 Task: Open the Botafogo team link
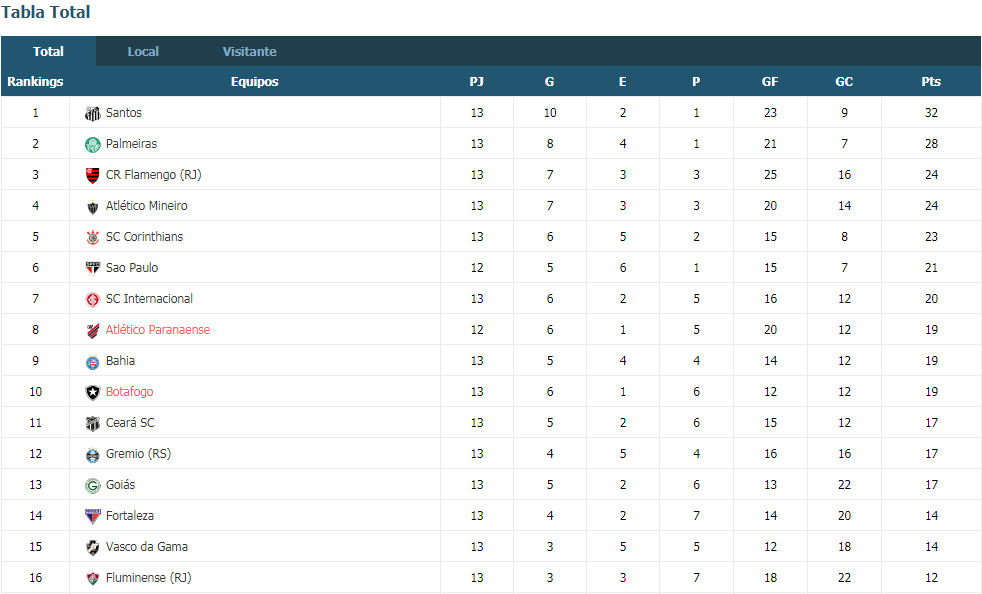tap(130, 392)
